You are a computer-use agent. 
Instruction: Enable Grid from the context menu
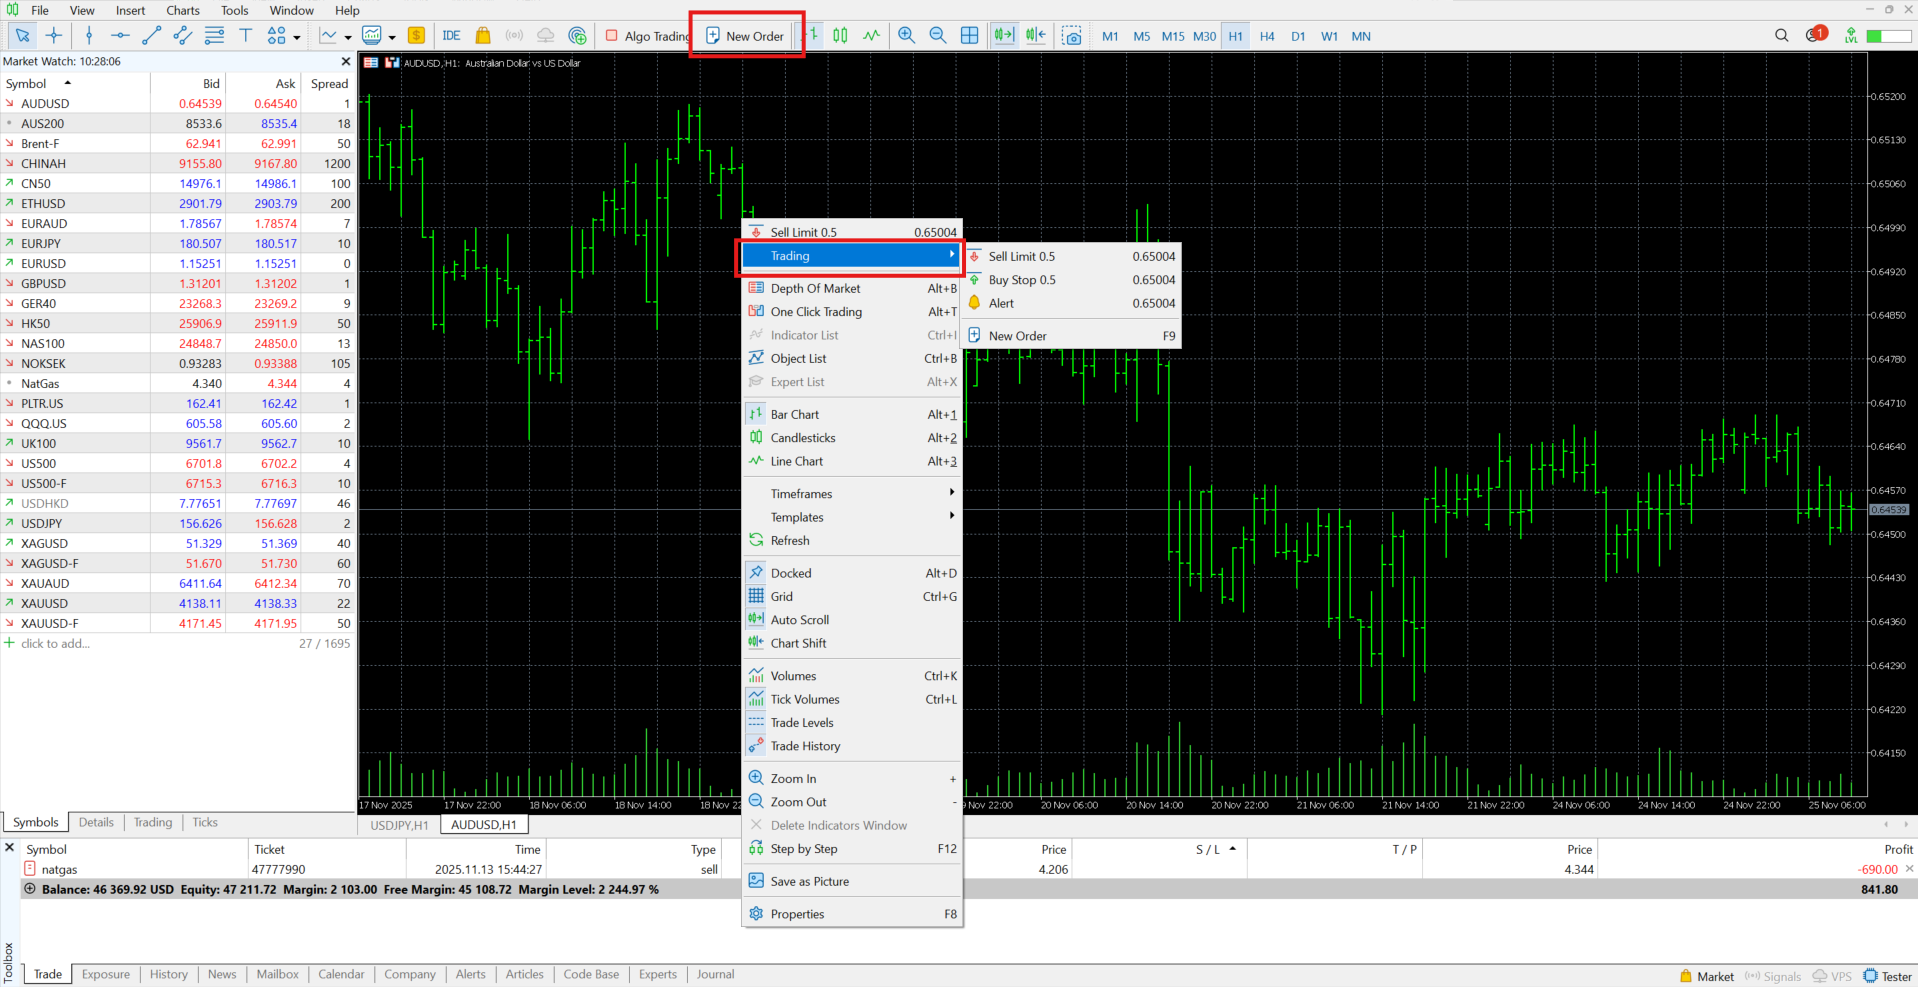781,597
